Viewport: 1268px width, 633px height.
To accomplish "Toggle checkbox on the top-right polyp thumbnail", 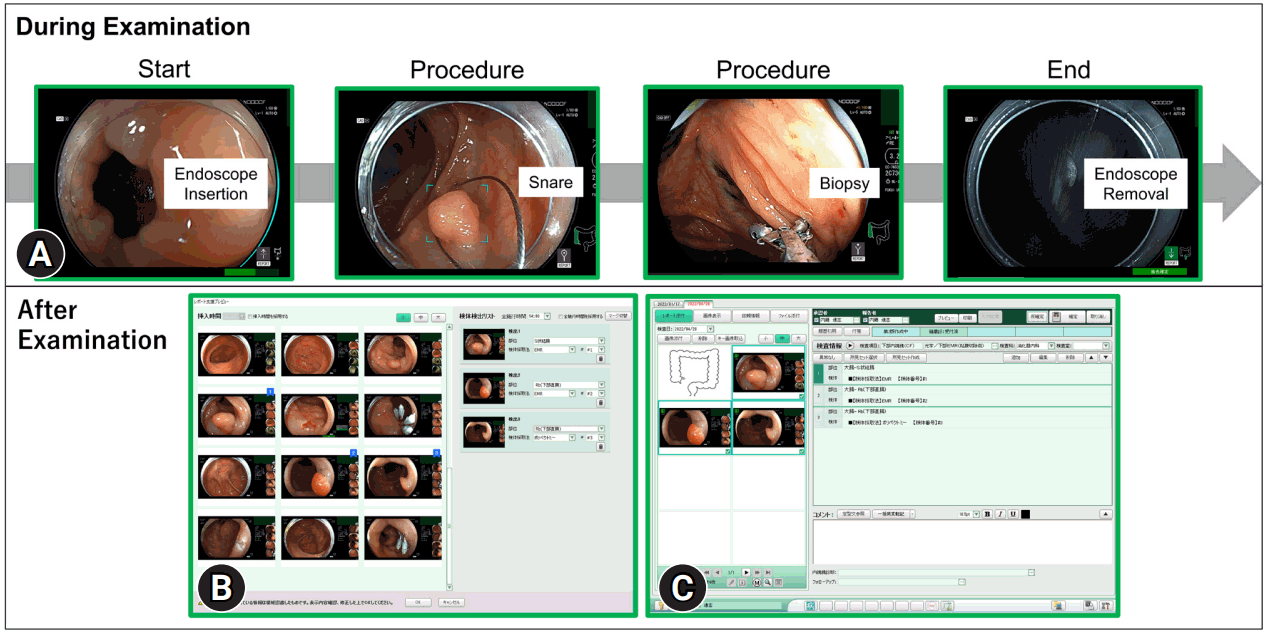I will pyautogui.click(x=800, y=397).
